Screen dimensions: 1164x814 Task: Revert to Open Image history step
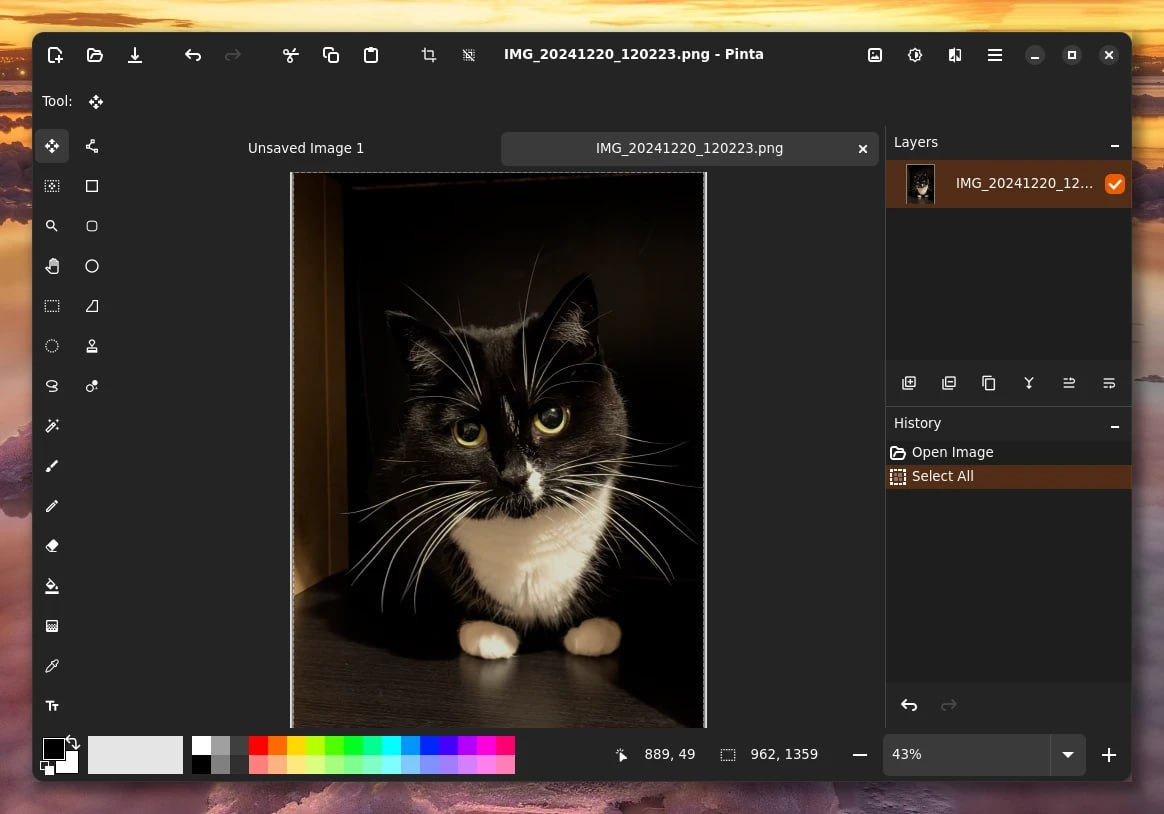click(952, 452)
